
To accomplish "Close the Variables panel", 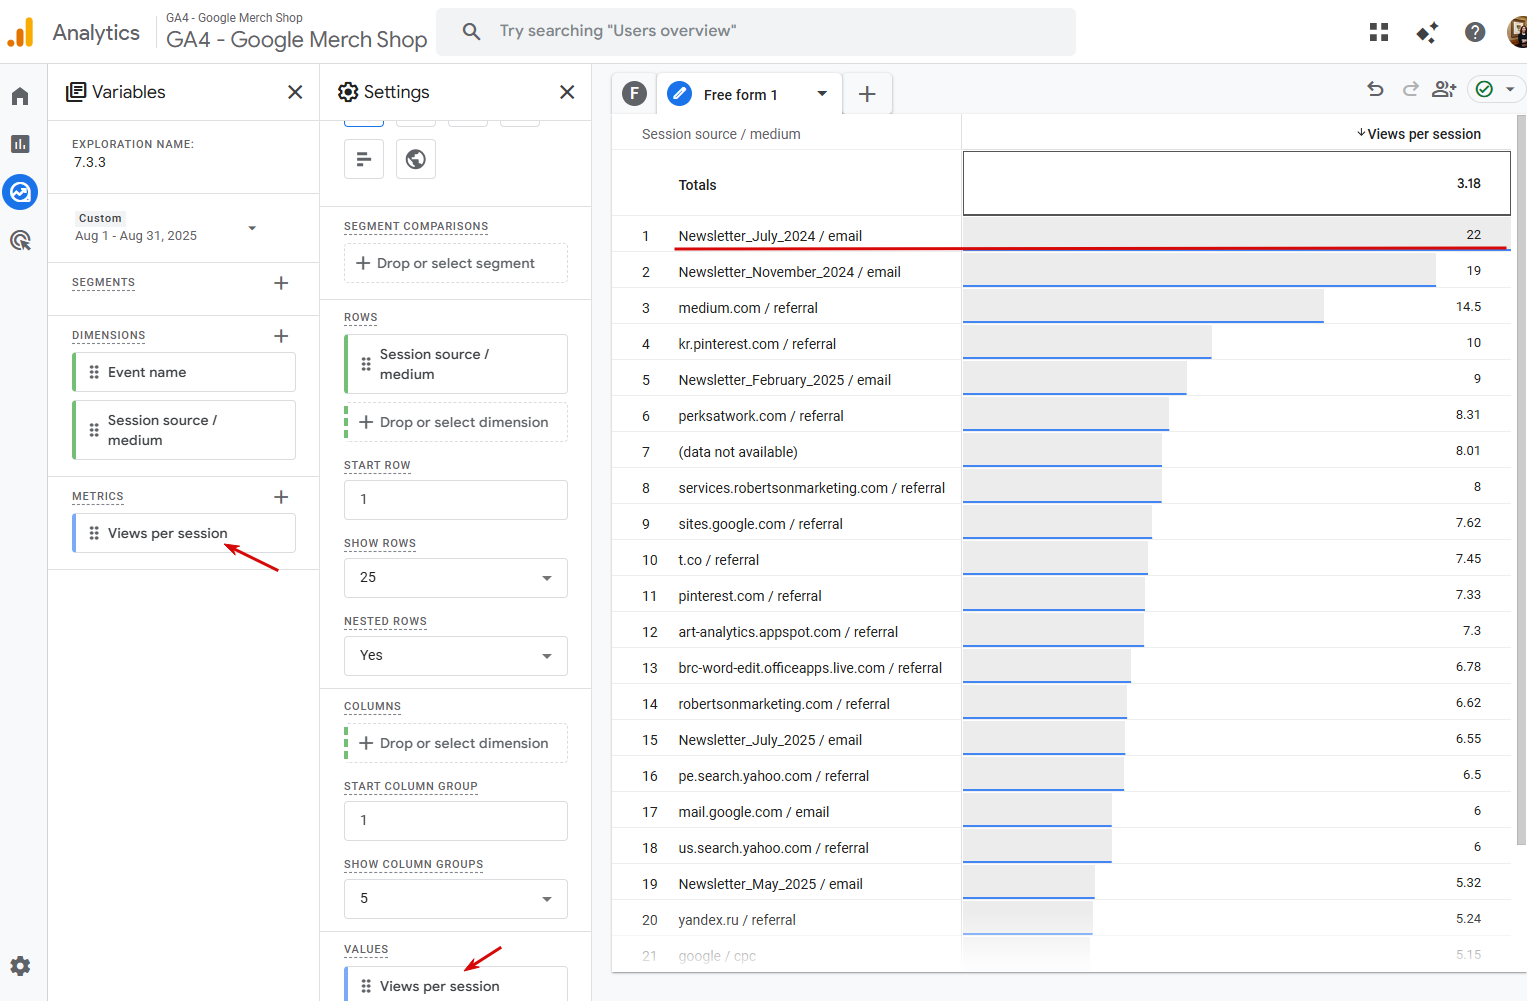I will click(x=295, y=92).
